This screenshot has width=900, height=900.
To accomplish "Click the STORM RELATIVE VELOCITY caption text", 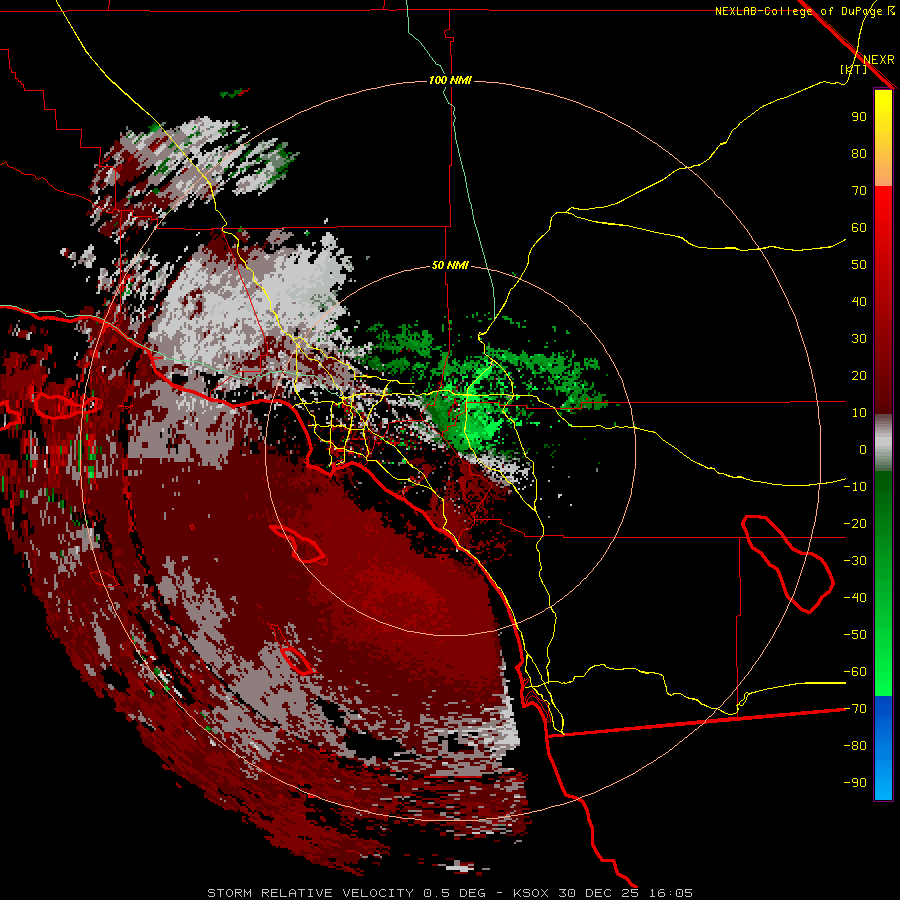I will [x=310, y=893].
